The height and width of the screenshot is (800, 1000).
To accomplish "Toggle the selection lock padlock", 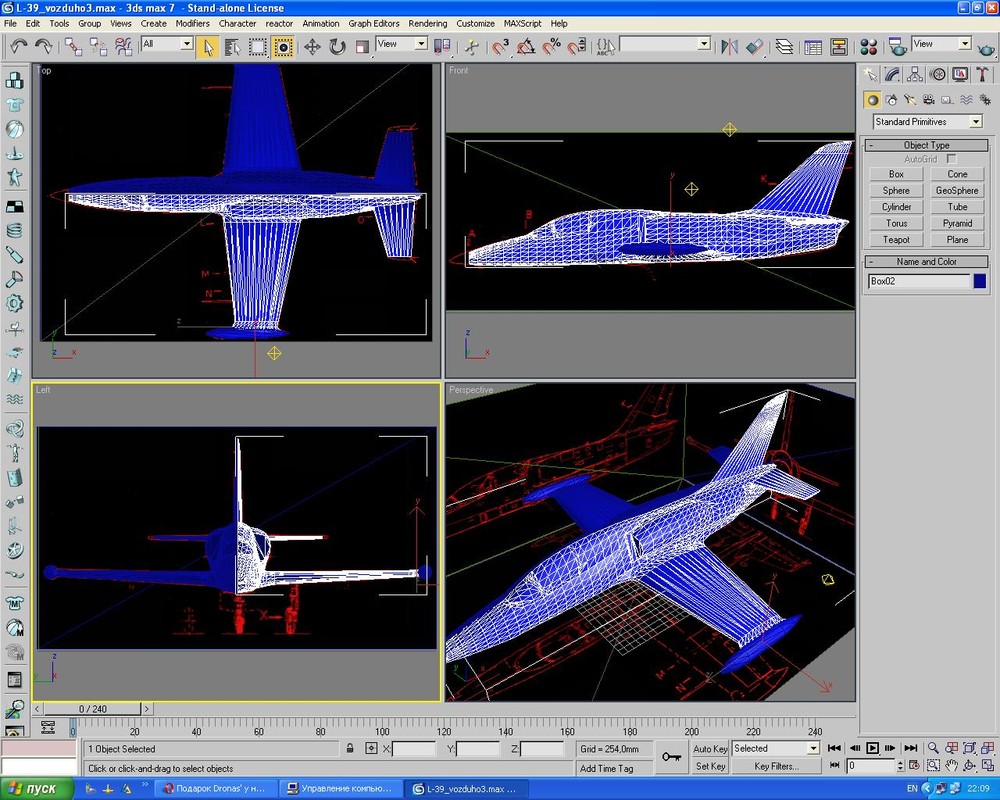I will point(350,748).
